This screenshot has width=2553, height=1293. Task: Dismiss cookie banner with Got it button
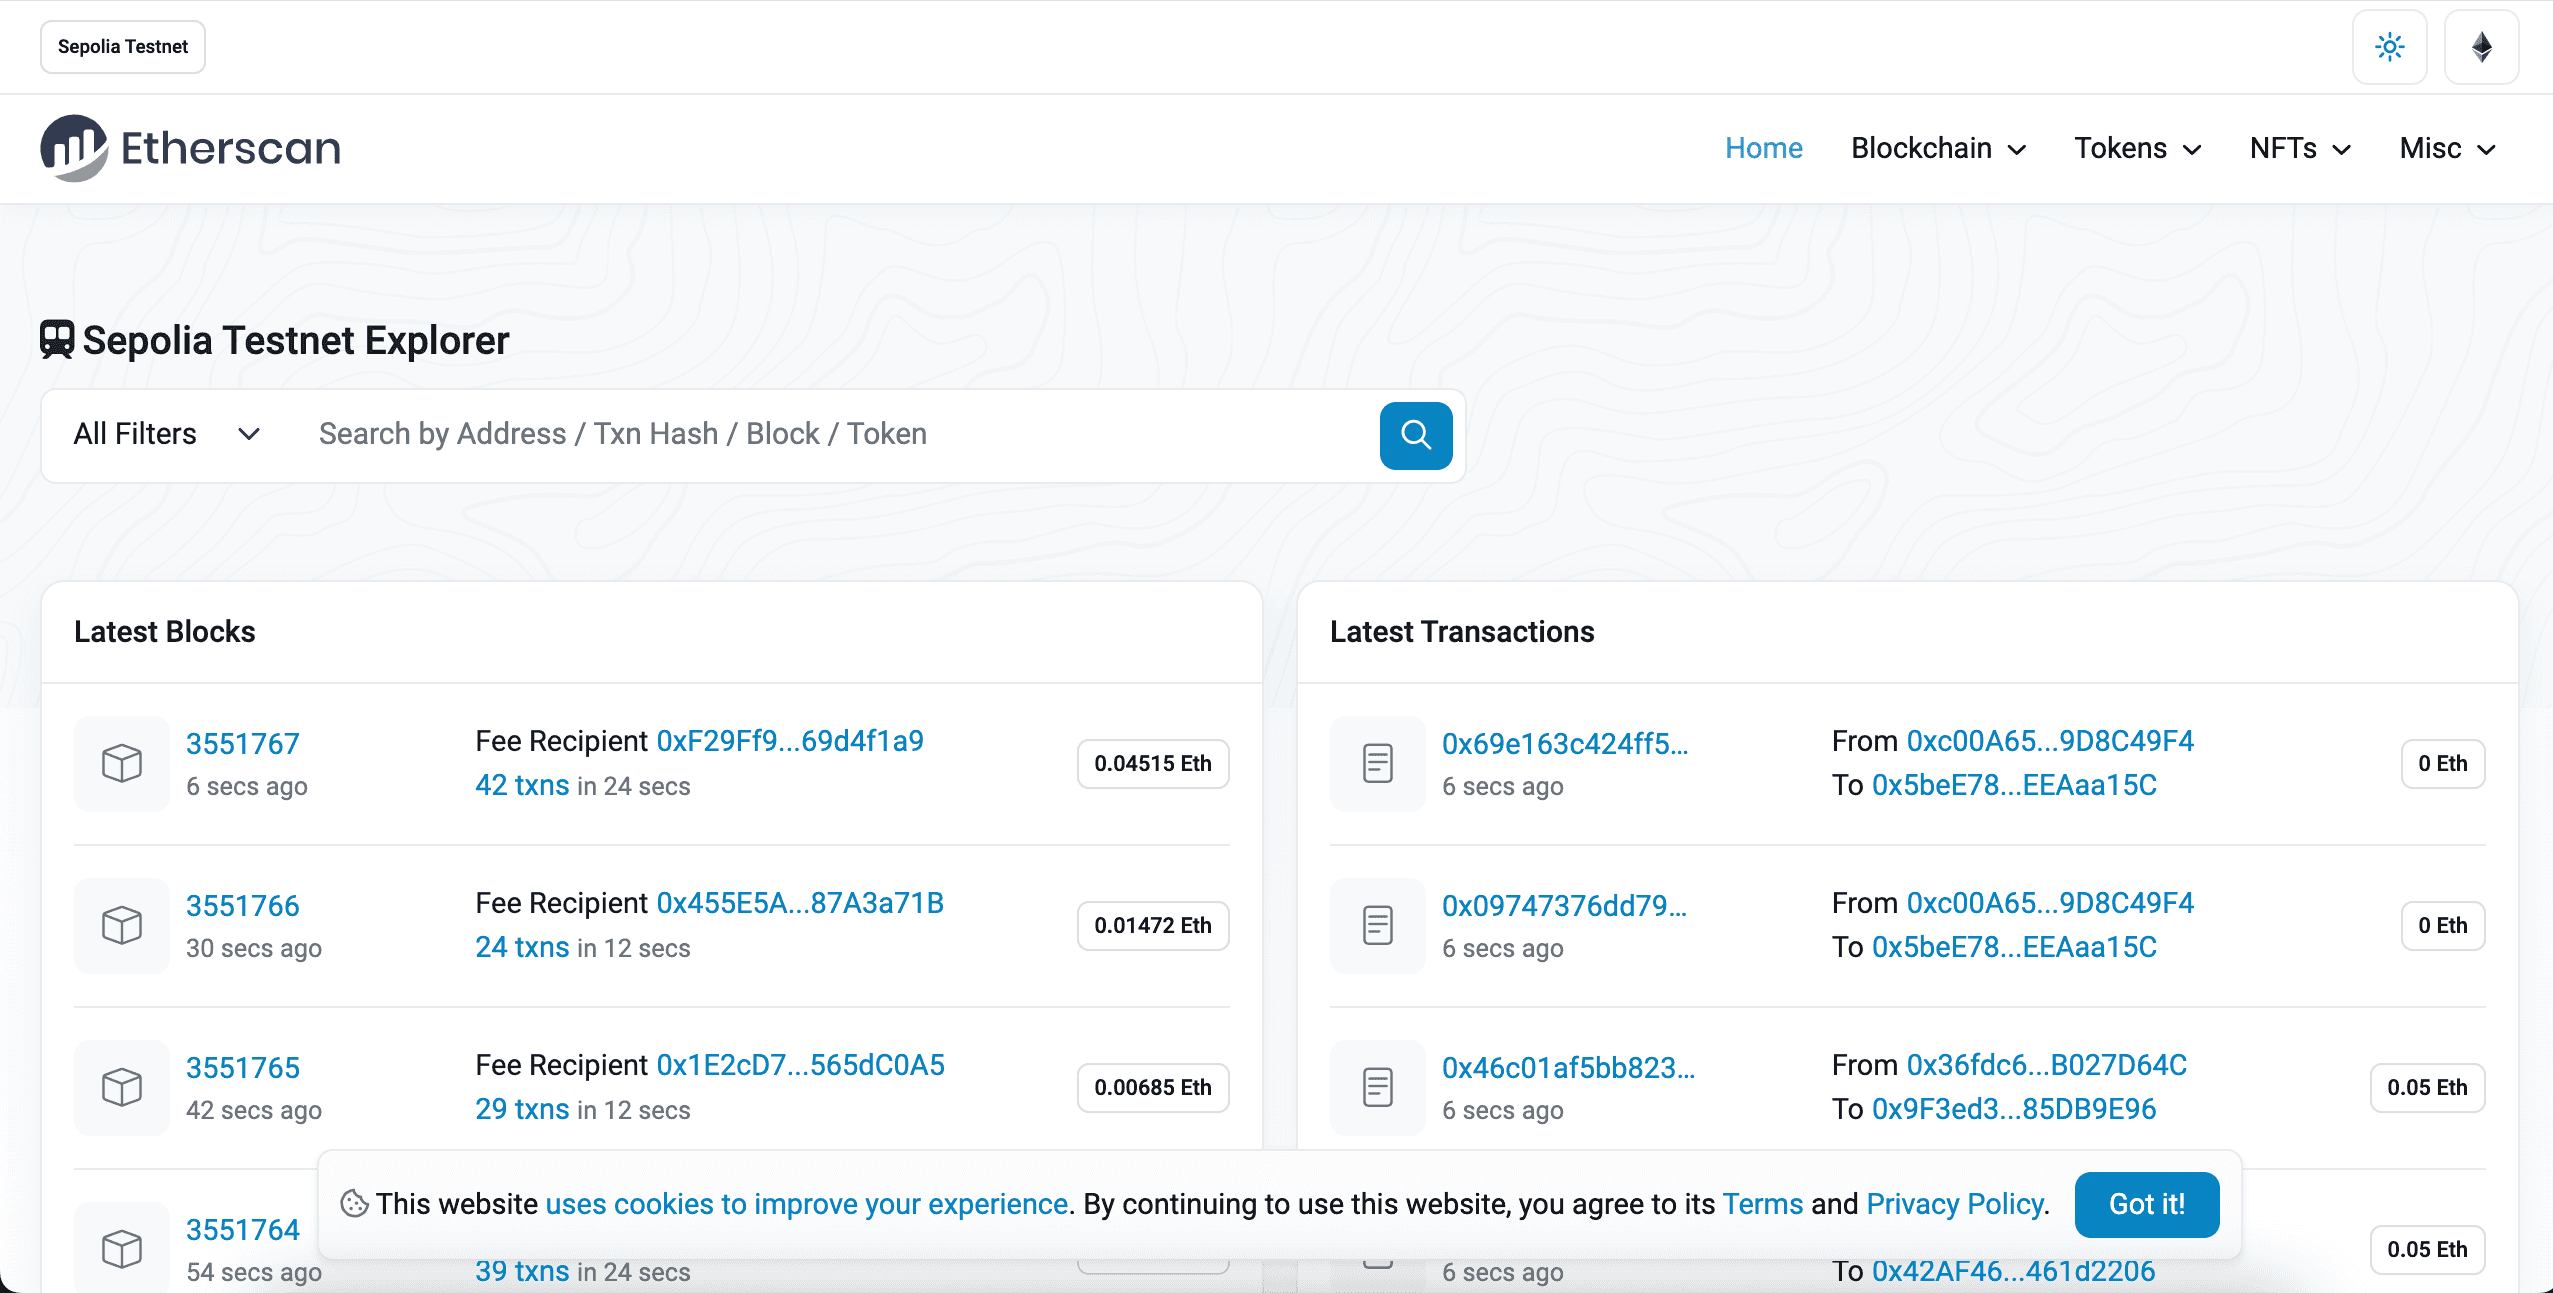tap(2146, 1204)
